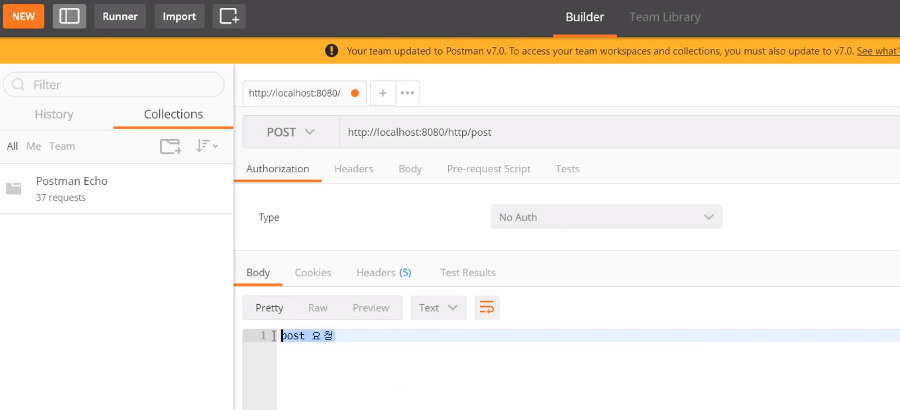Open the Tests tab

(567, 169)
